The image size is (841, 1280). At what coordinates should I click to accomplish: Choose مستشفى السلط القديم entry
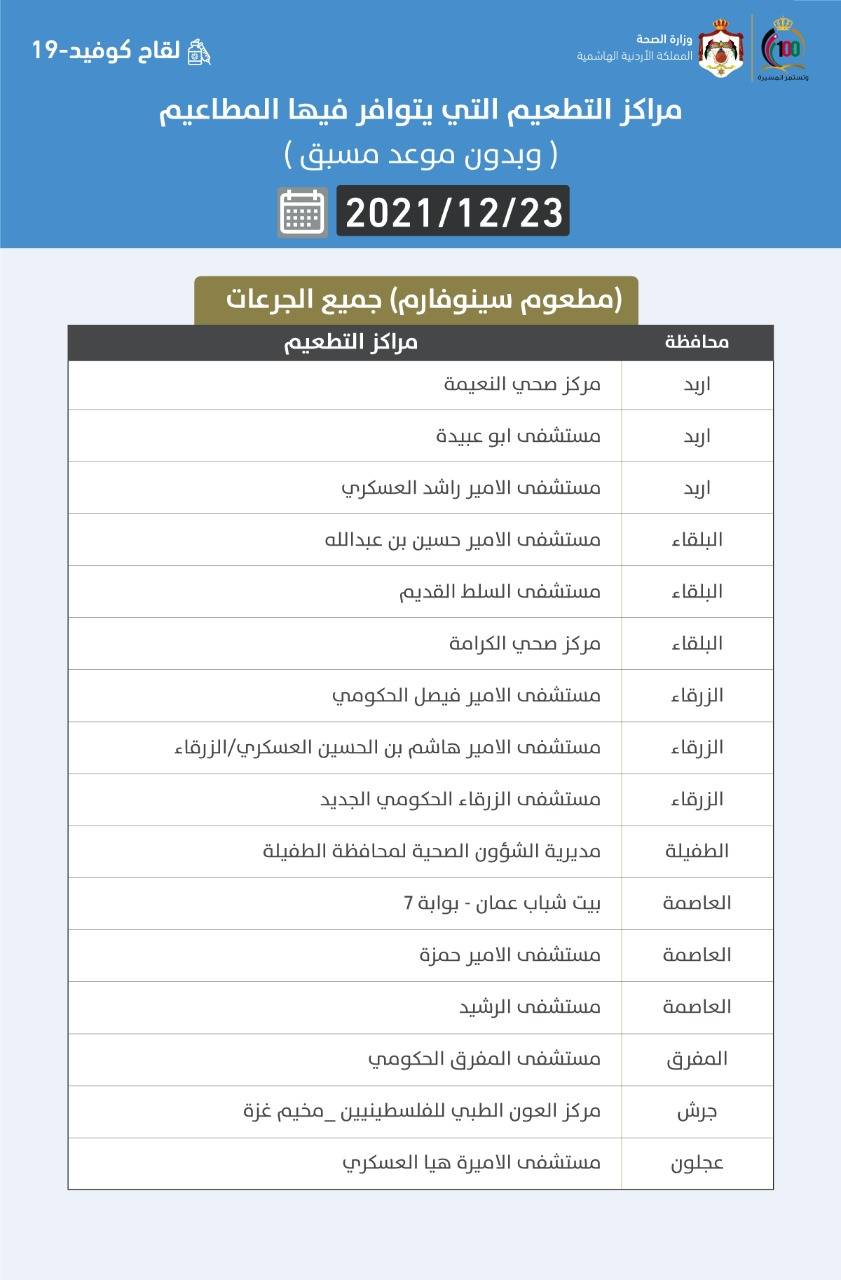coord(499,591)
